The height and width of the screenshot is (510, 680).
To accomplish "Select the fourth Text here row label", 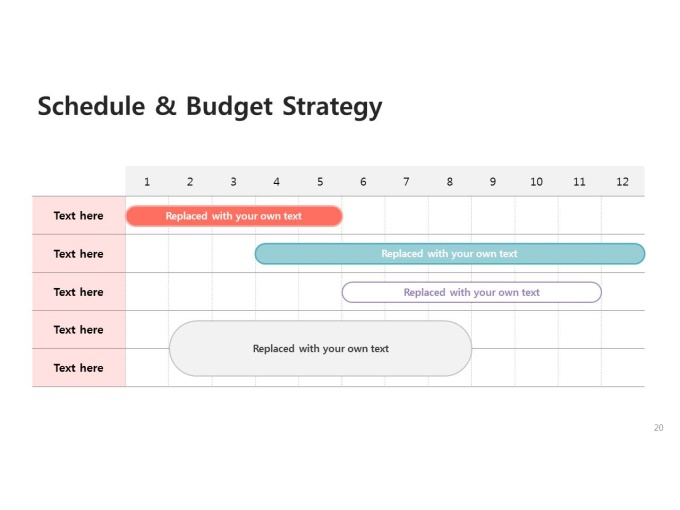I will pos(78,330).
